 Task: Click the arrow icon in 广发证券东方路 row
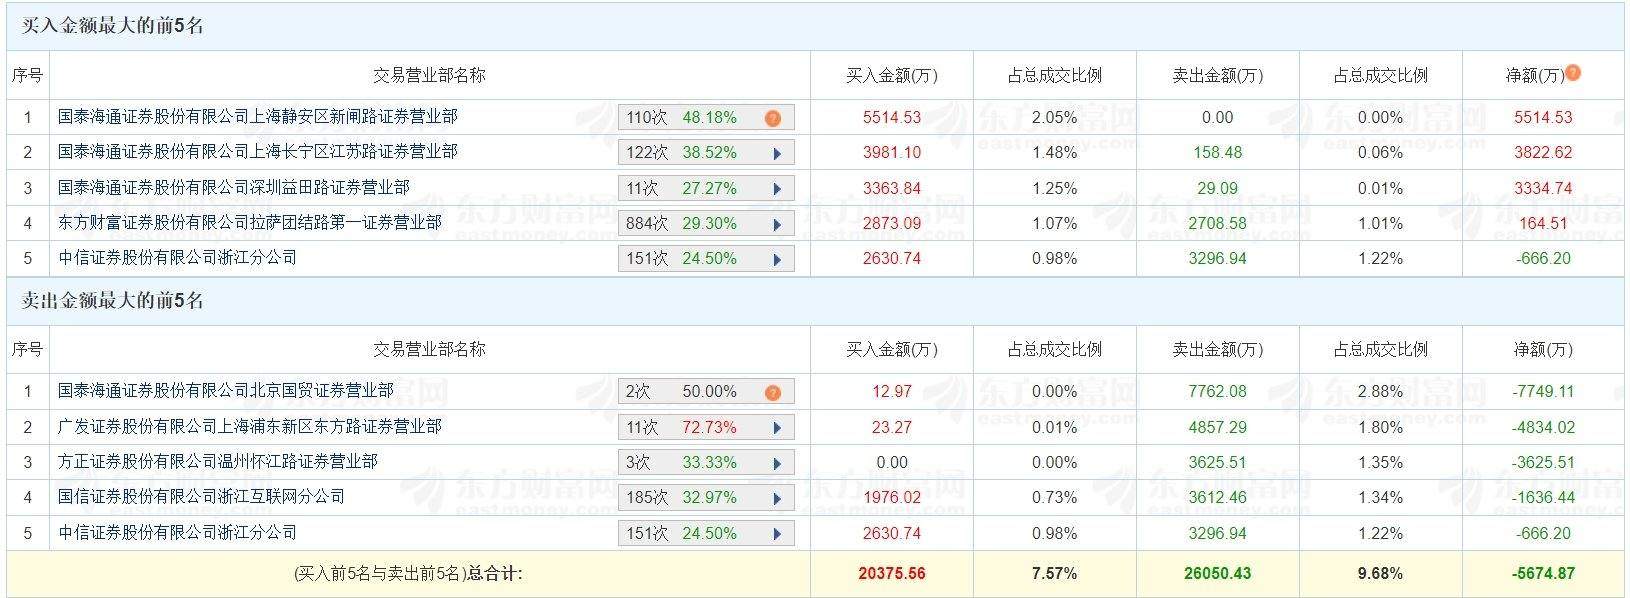click(777, 428)
